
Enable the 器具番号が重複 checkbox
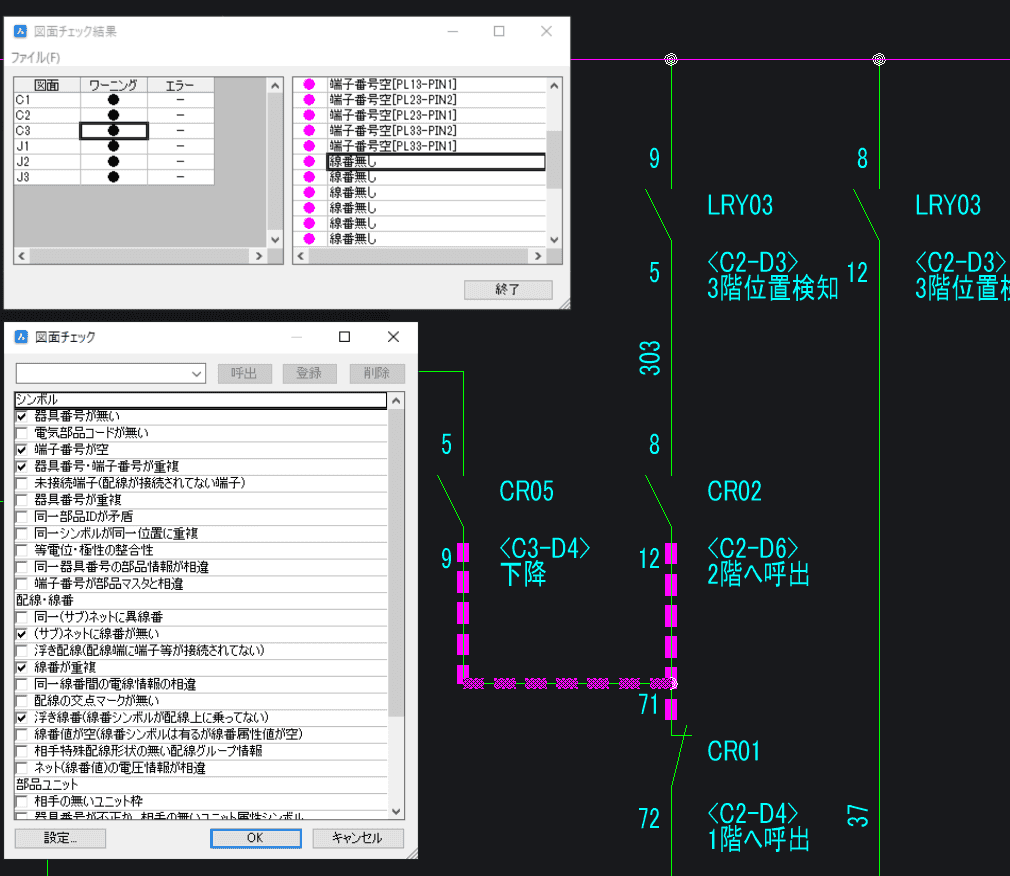click(22, 500)
